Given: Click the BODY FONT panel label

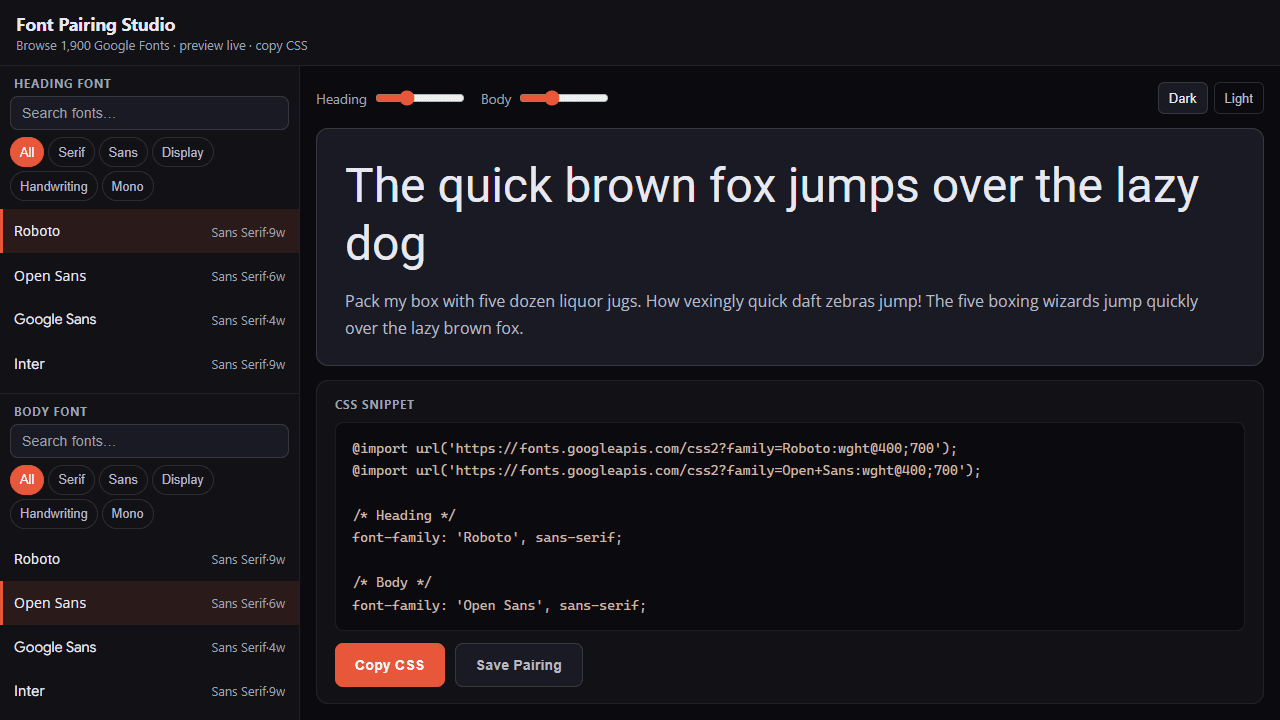Looking at the screenshot, I should tap(51, 411).
